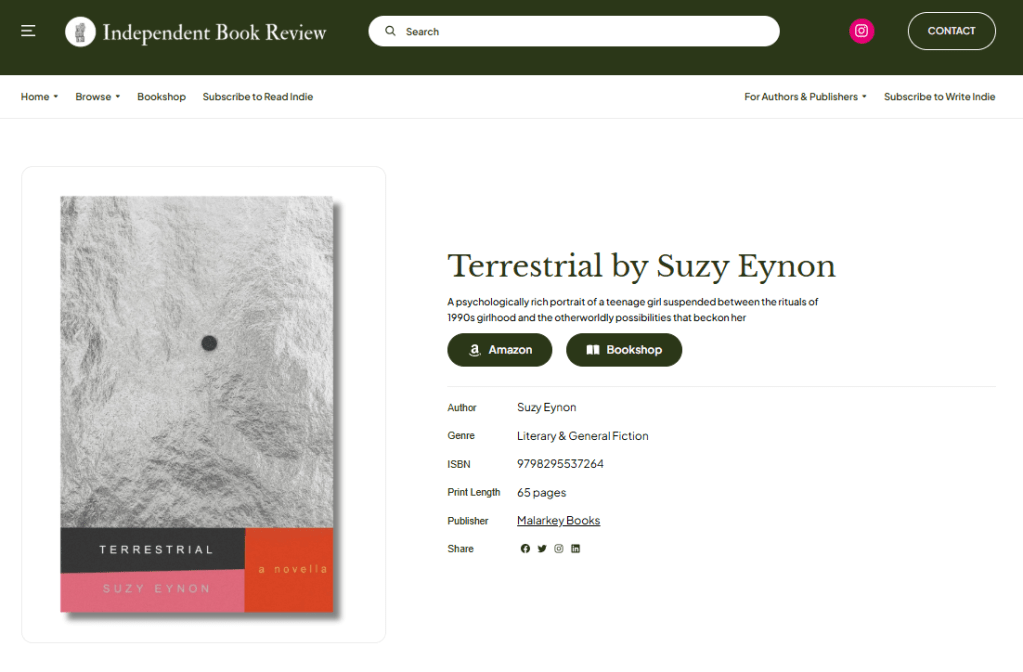Expand the Browse dropdown menu

click(98, 97)
